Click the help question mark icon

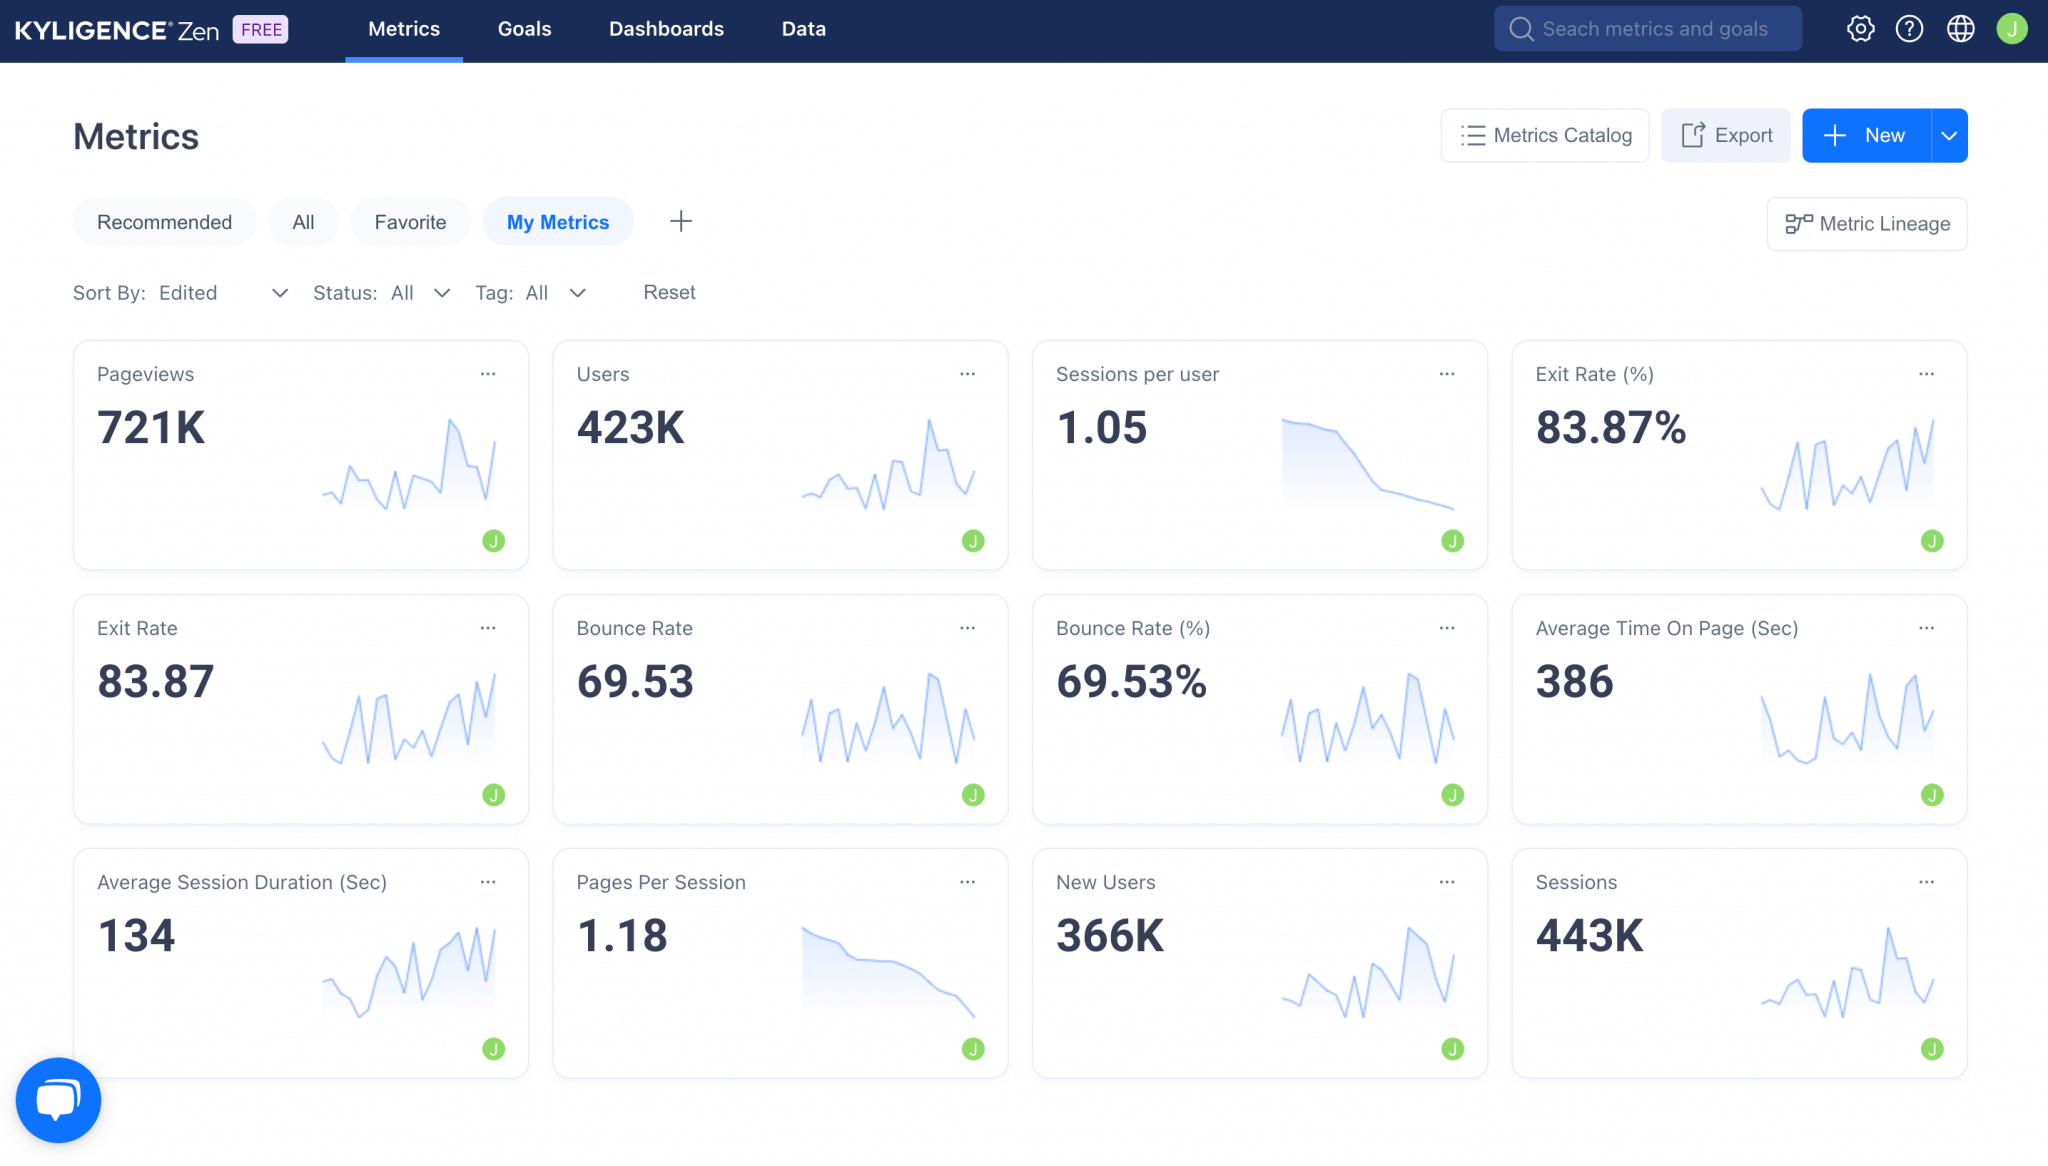1909,29
